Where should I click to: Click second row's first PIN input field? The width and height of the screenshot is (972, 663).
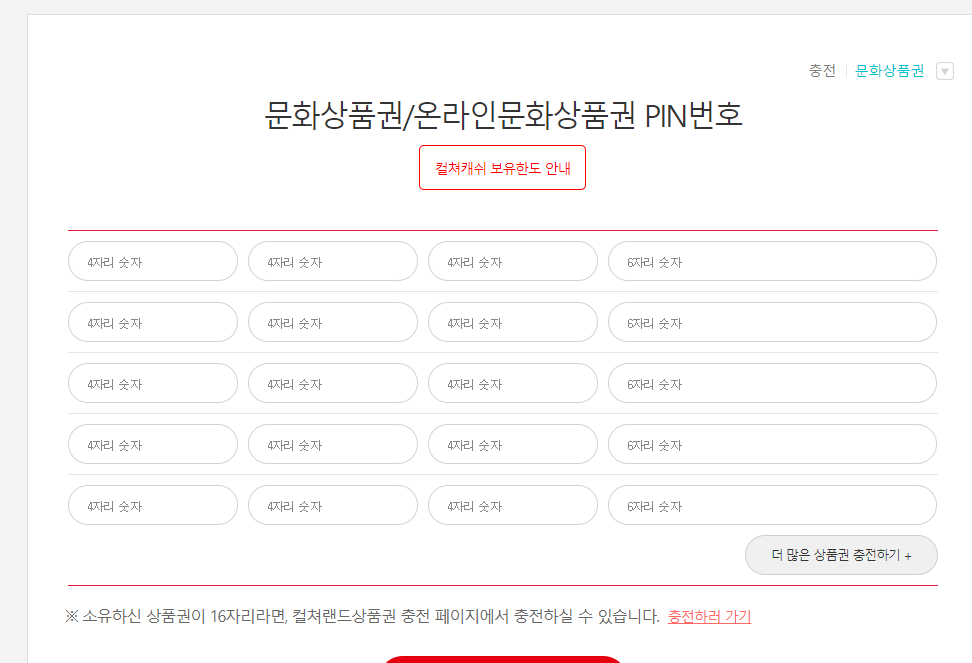pyautogui.click(x=152, y=322)
